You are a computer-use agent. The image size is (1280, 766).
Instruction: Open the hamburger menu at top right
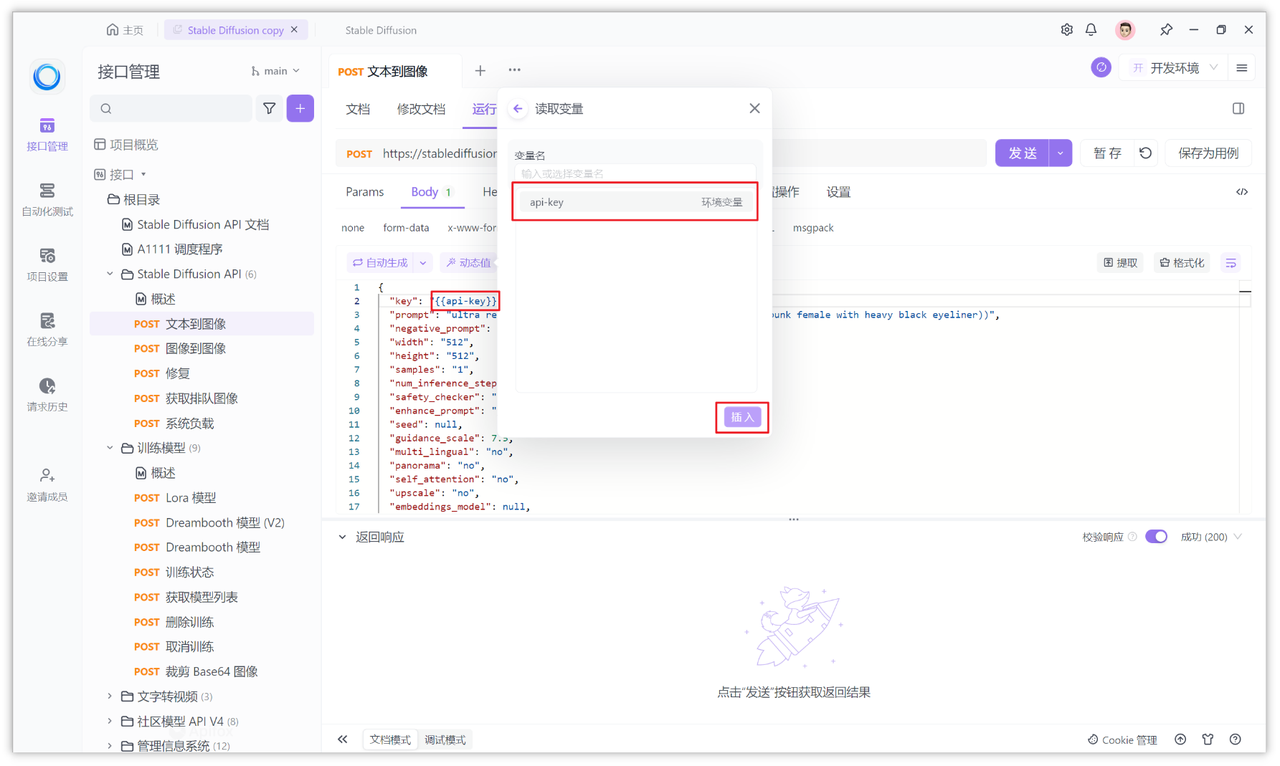(1241, 68)
